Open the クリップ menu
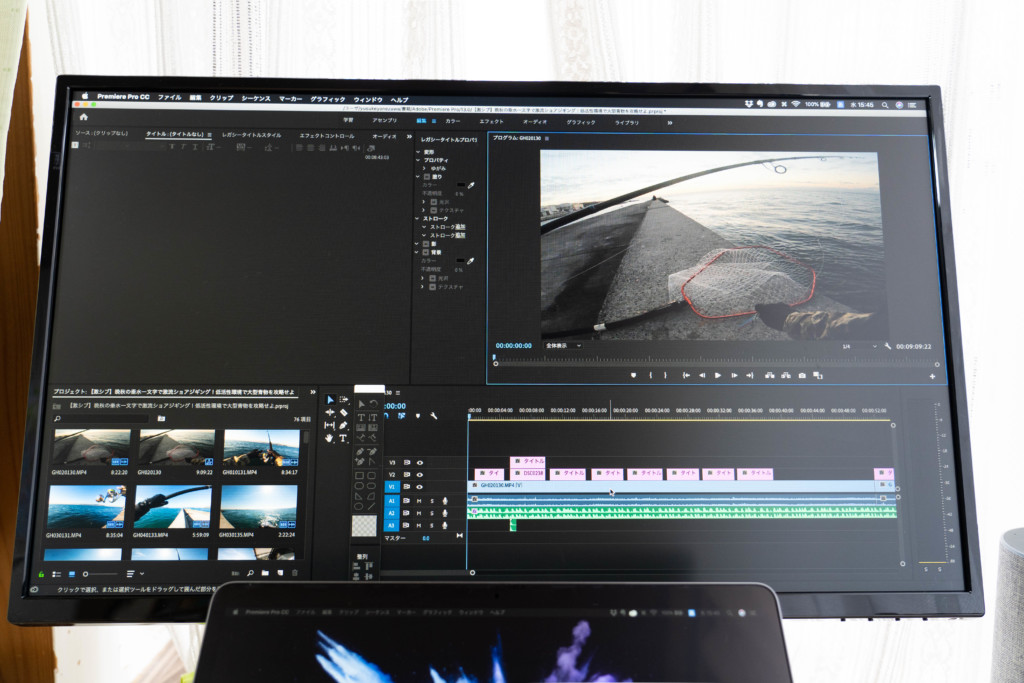 pos(221,97)
